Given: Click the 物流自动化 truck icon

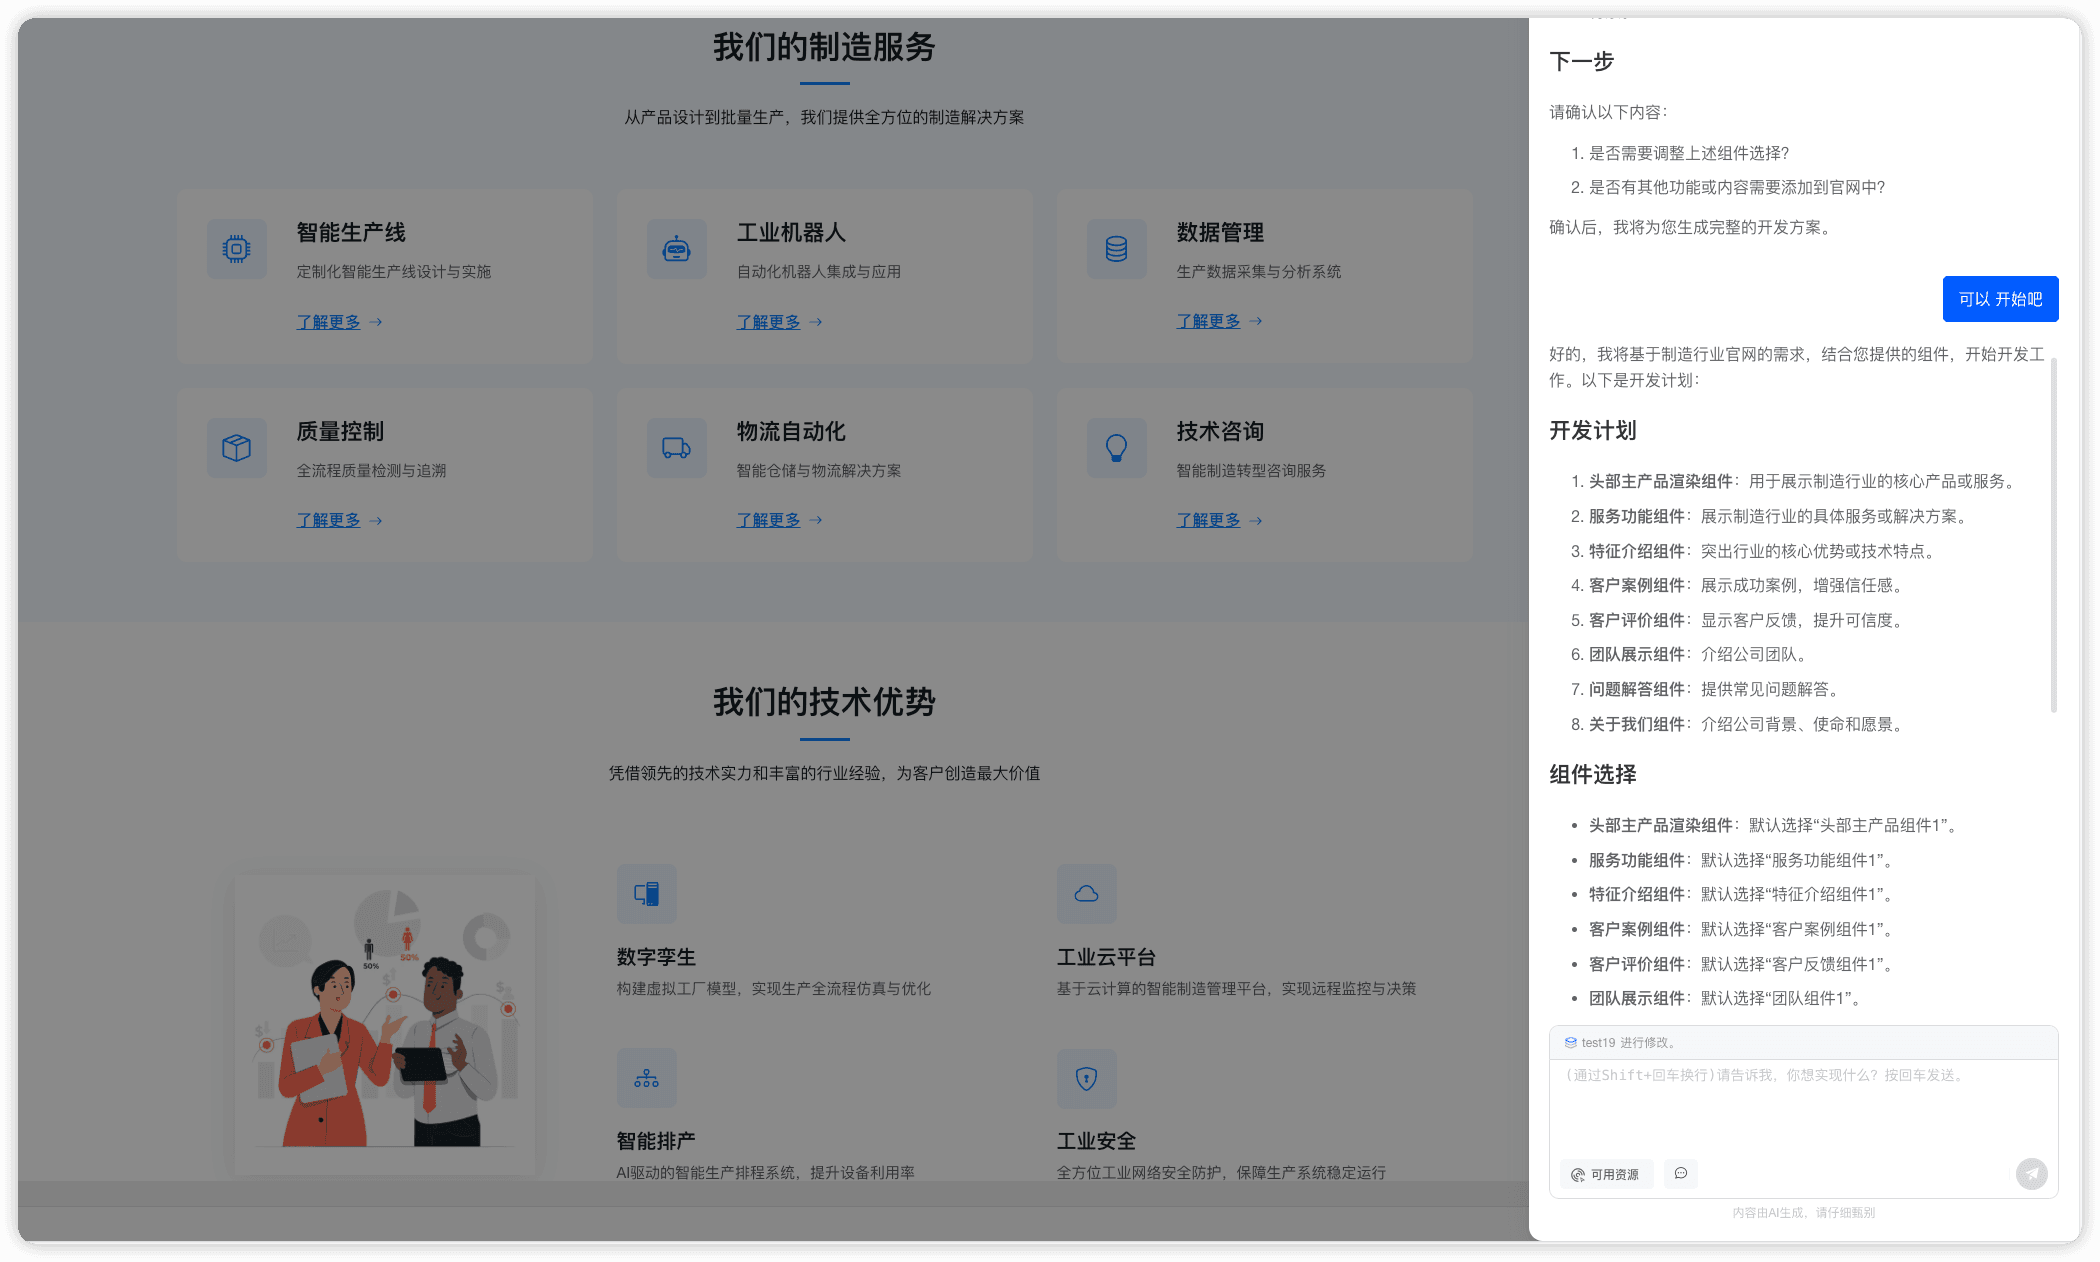Looking at the screenshot, I should [677, 448].
